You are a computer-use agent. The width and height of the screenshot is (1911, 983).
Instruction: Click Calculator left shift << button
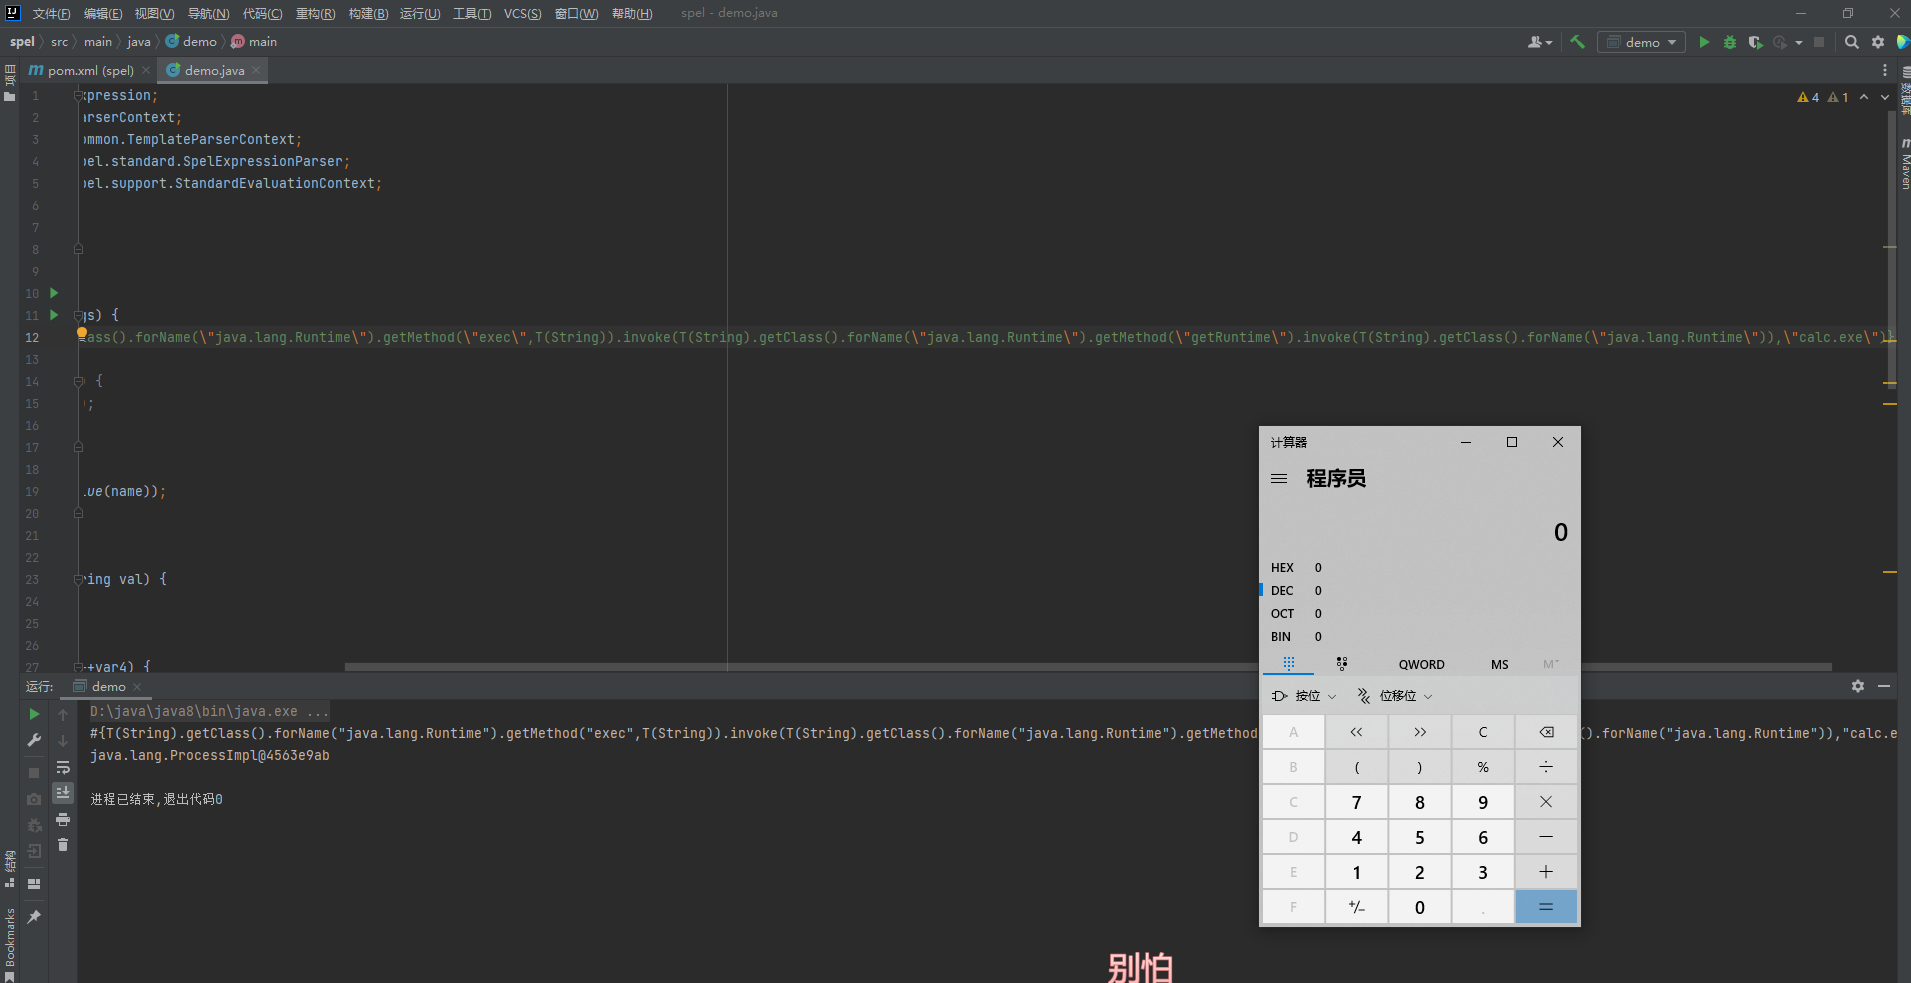click(x=1356, y=732)
